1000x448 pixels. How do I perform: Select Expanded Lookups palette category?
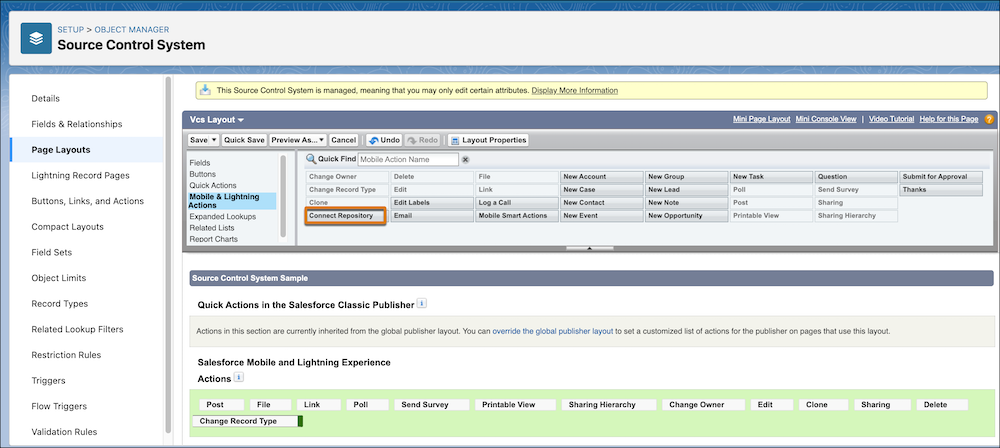pyautogui.click(x=223, y=216)
